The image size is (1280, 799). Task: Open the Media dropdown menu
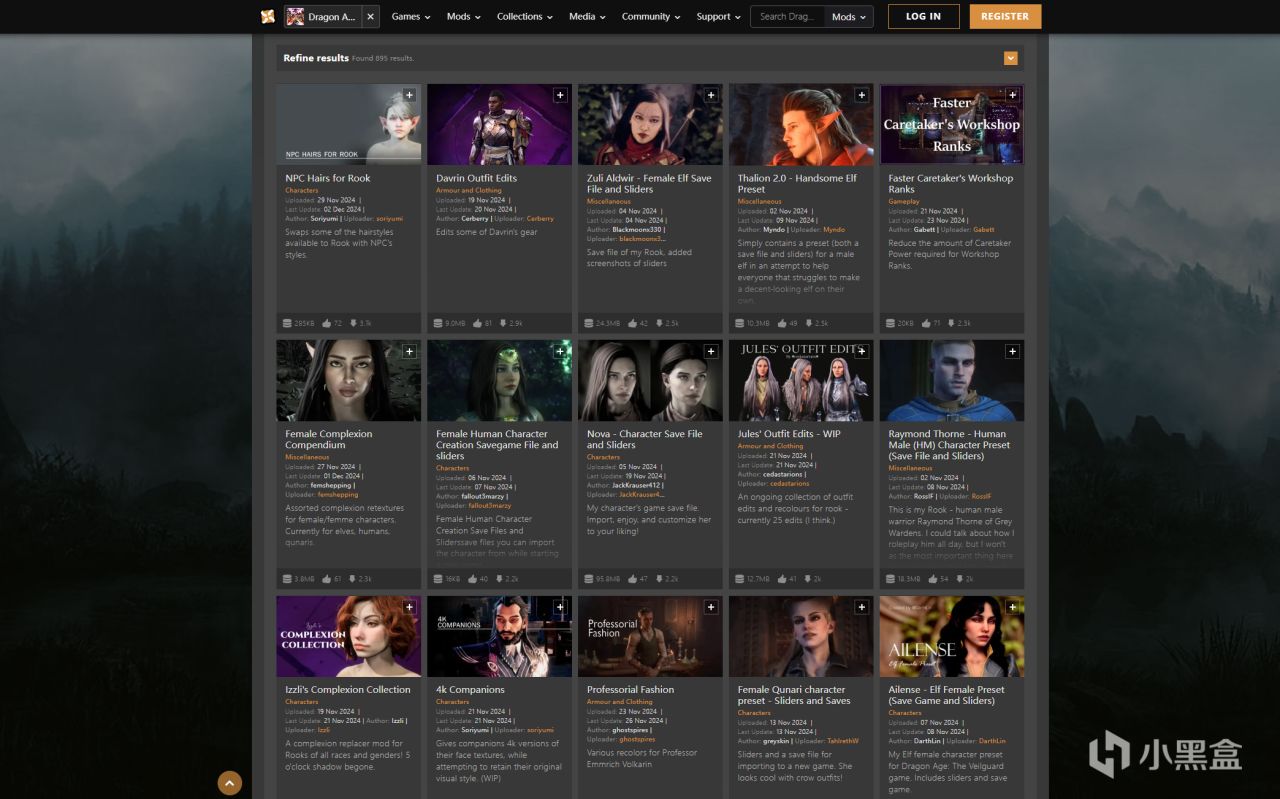pyautogui.click(x=587, y=17)
